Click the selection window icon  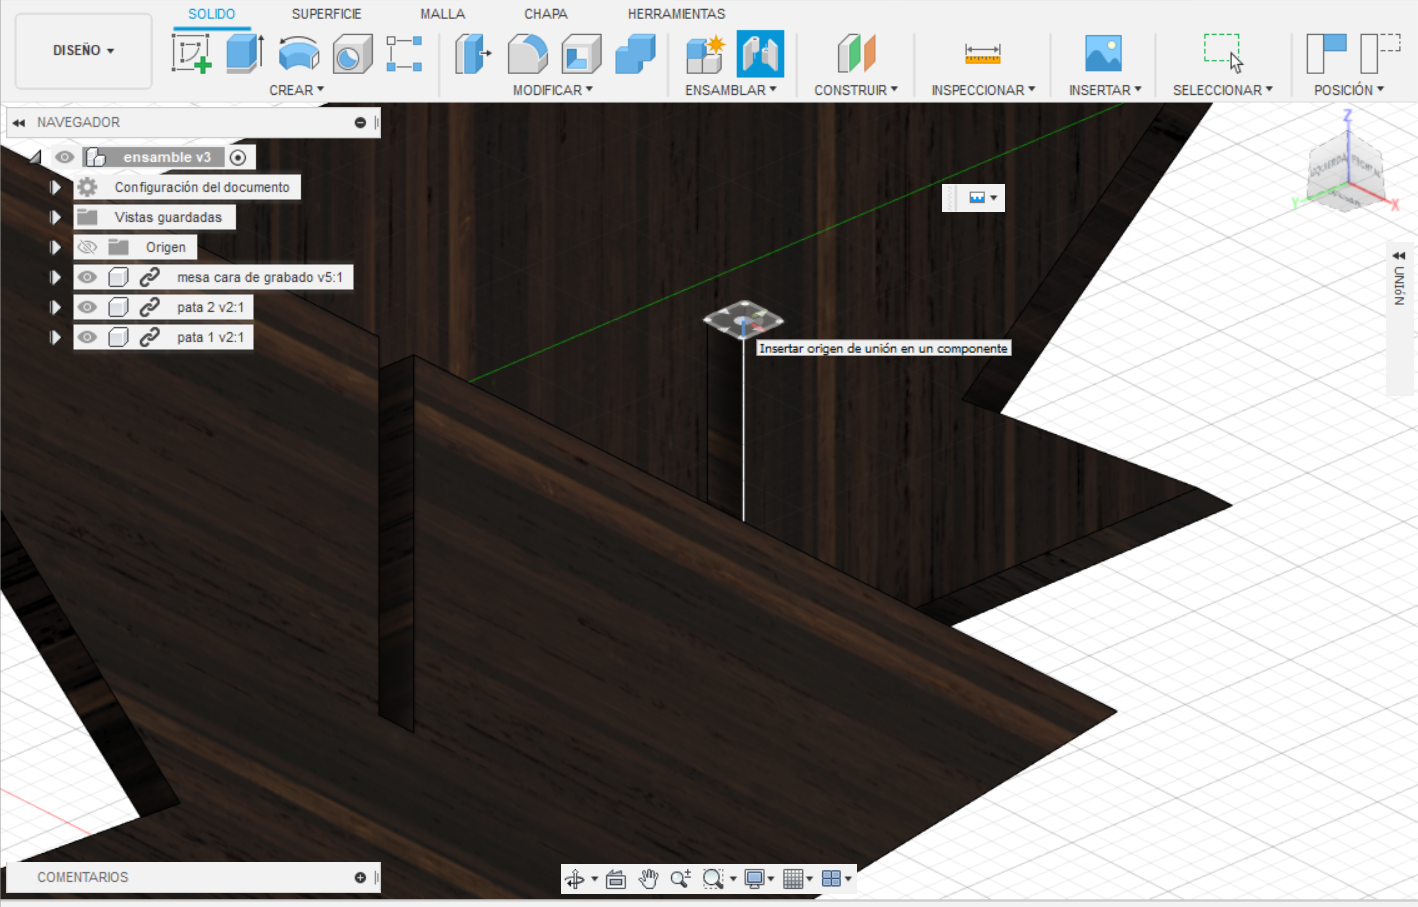point(1223,53)
